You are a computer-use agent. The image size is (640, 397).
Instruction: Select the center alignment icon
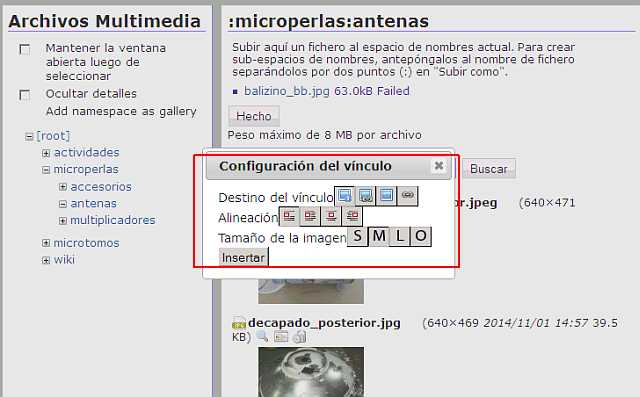tap(331, 216)
